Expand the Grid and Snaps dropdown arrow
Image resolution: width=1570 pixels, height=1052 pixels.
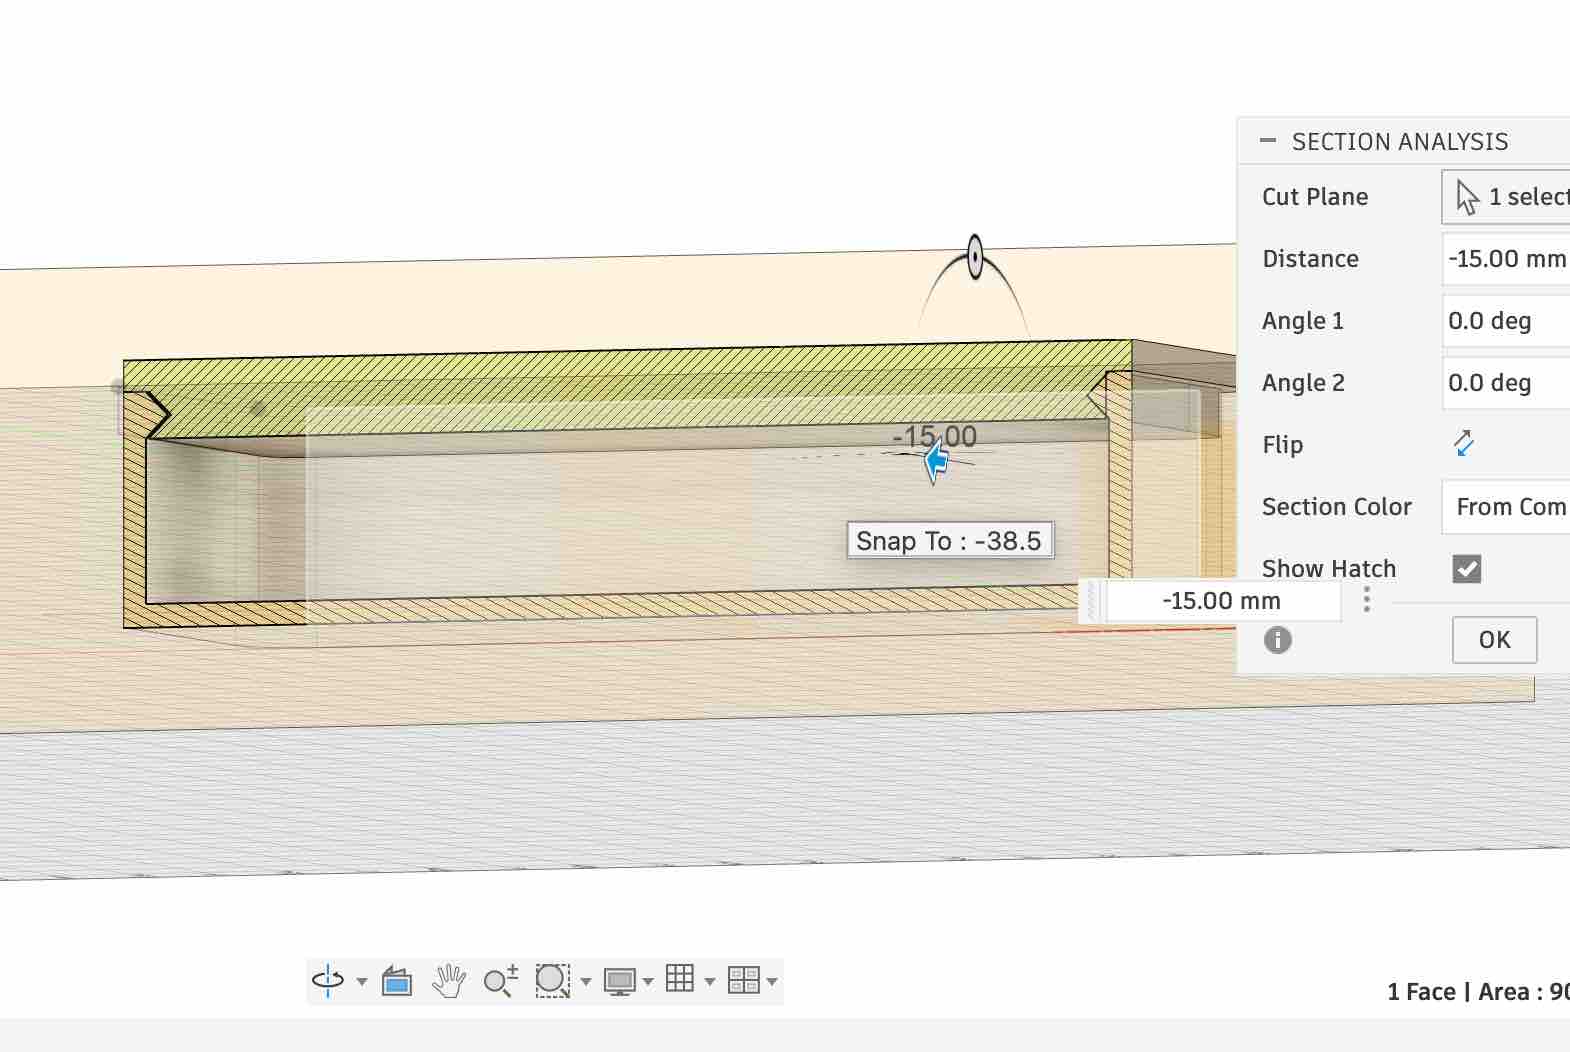[x=710, y=982]
